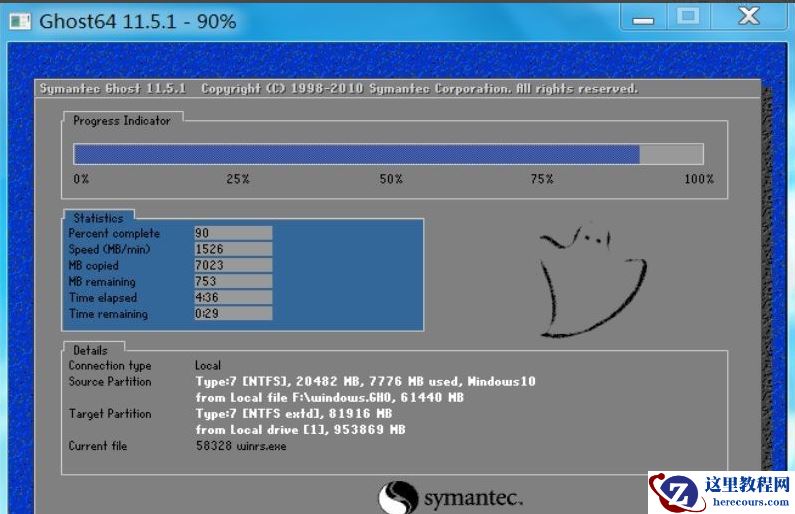Click the 50% progress scale label

pos(391,179)
